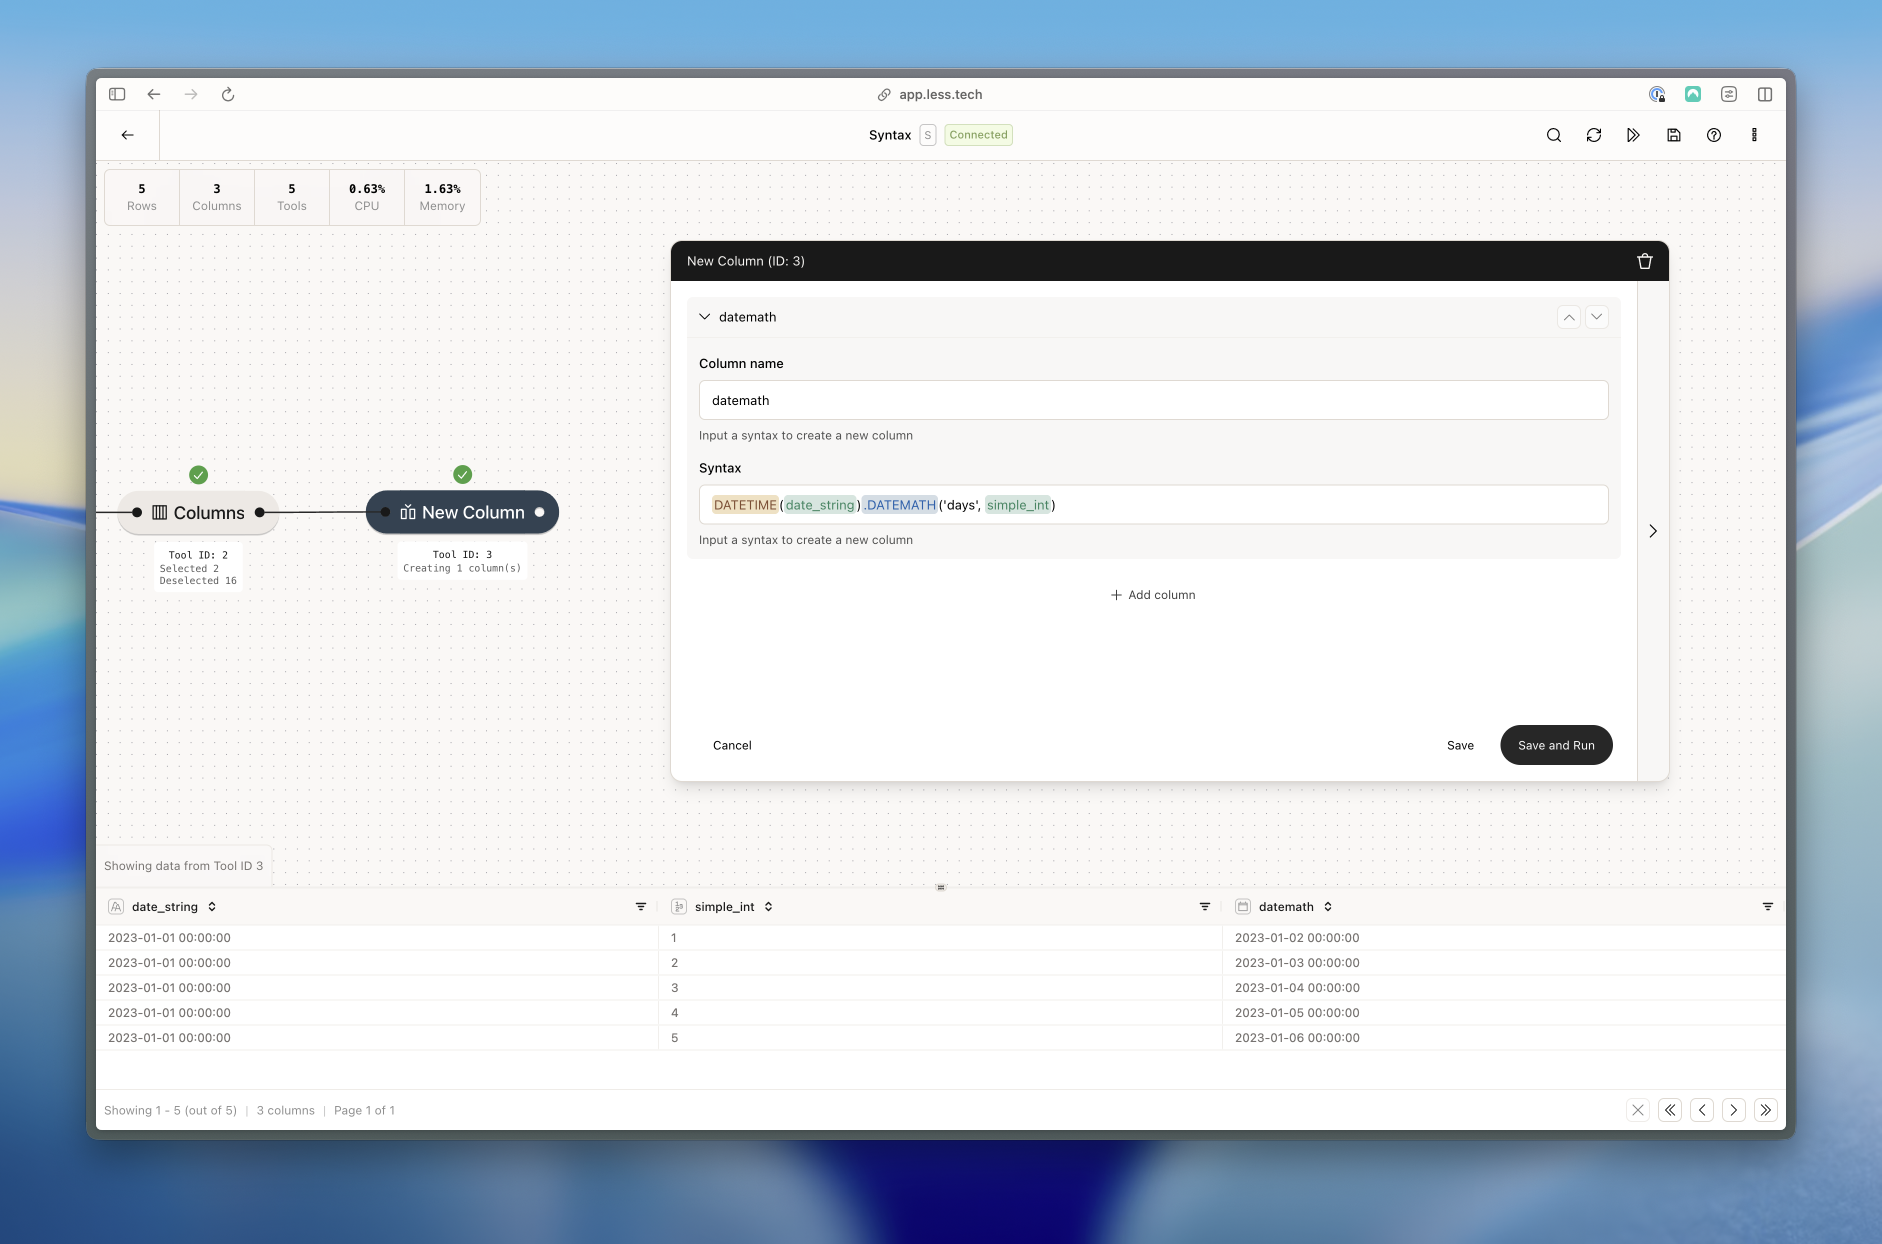This screenshot has width=1882, height=1244.
Task: Click the Memory 1.63% stat
Action: click(x=442, y=197)
